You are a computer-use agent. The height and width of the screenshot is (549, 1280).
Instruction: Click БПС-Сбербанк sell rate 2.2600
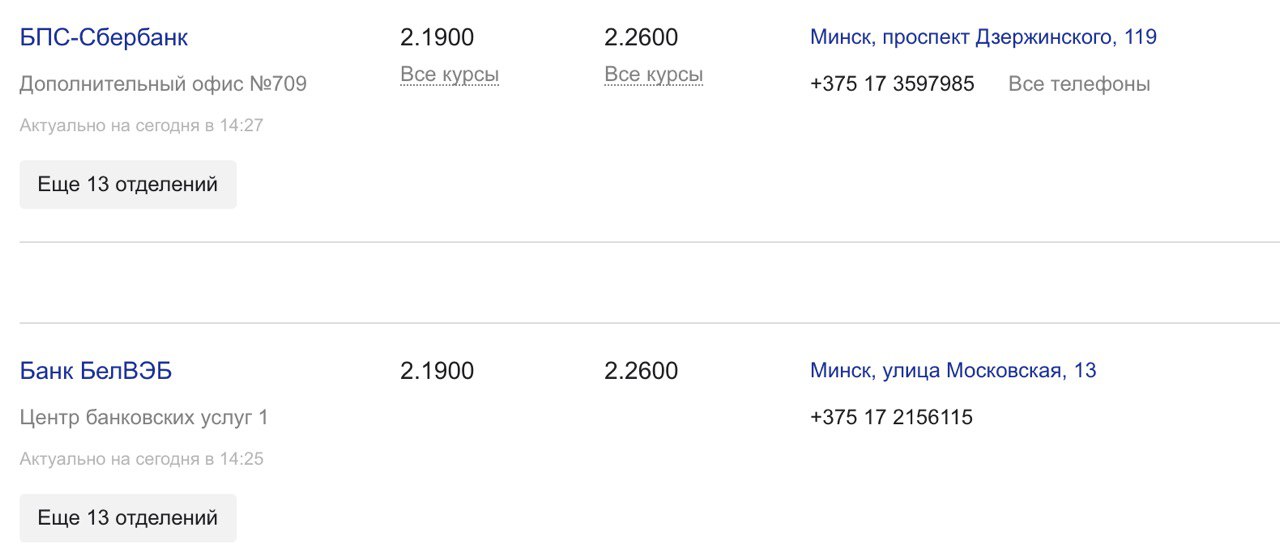tap(641, 38)
